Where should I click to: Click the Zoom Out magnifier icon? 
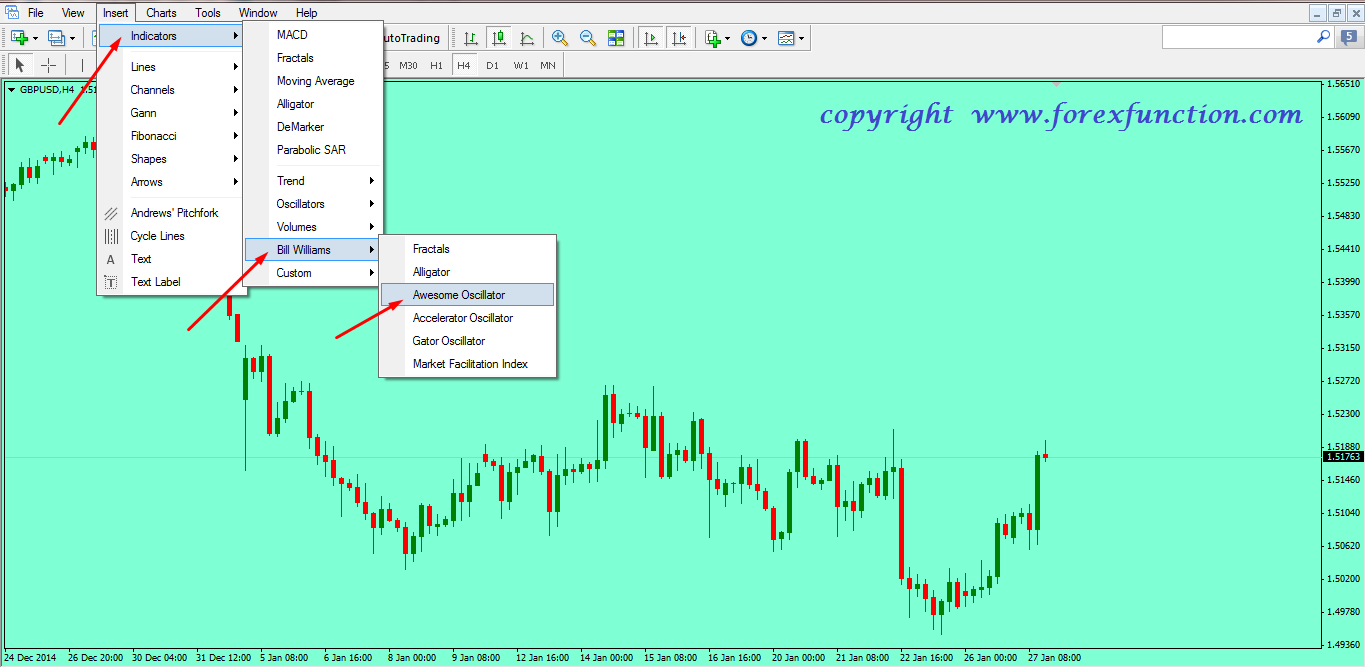588,38
